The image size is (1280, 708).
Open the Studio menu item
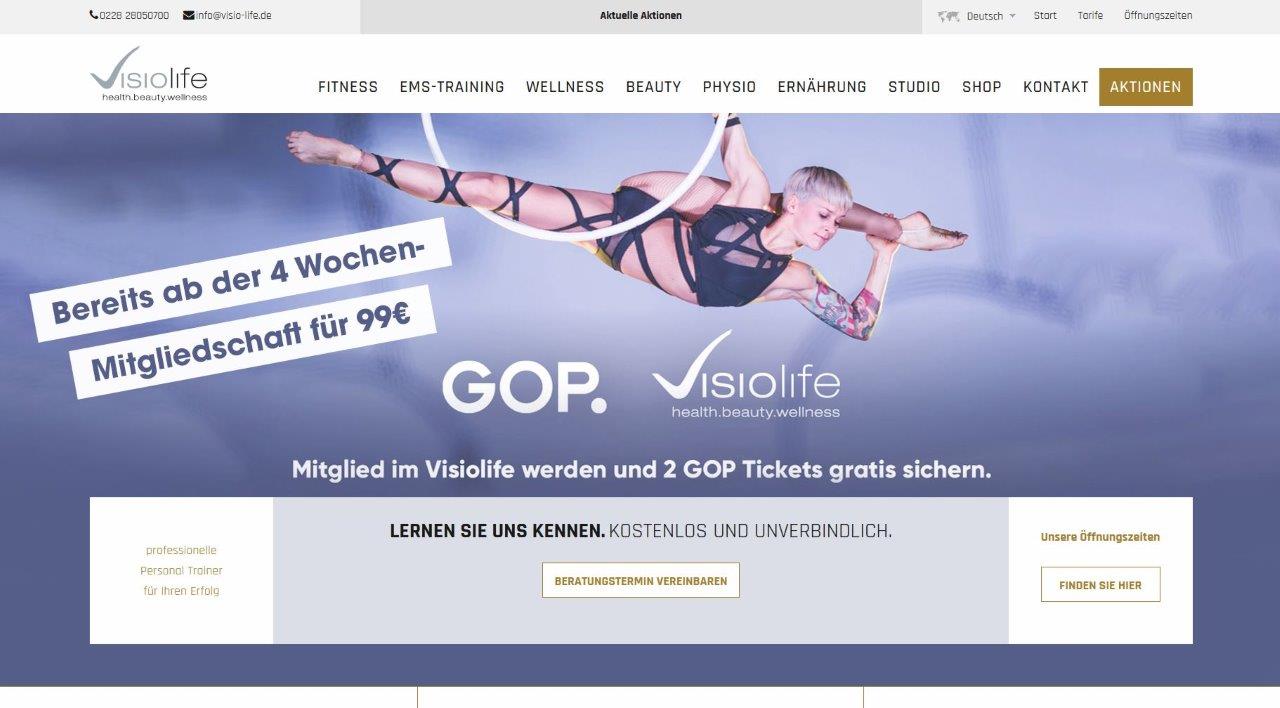914,87
